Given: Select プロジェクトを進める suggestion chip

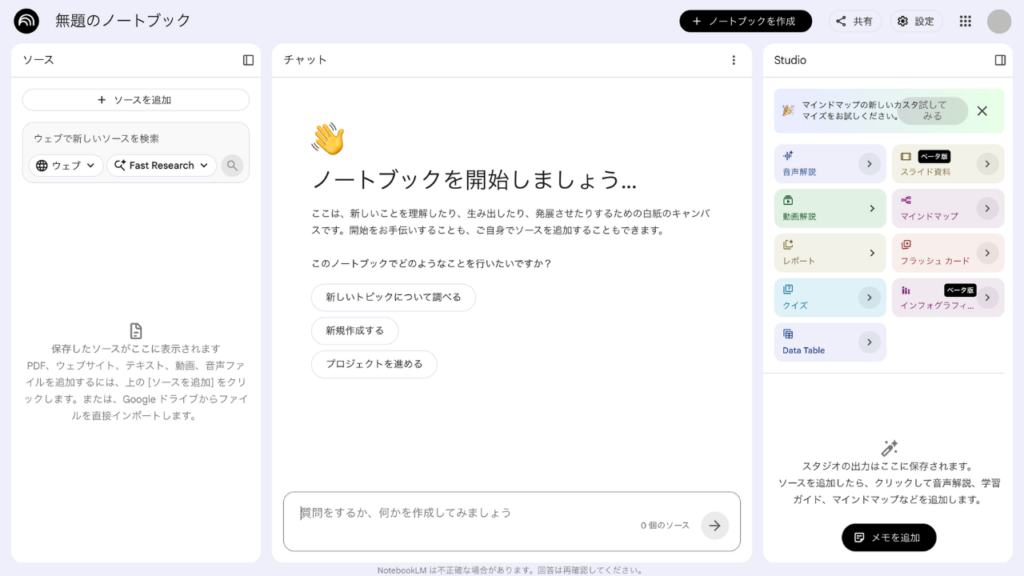Looking at the screenshot, I should click(x=374, y=364).
